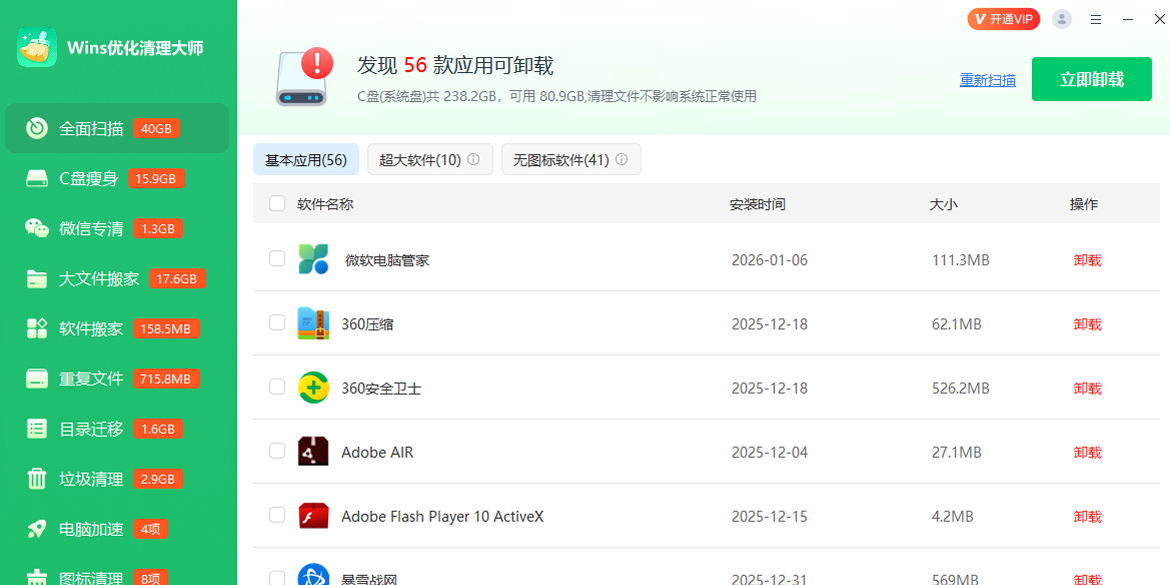Open the hamburger menu icon

[x=1096, y=18]
